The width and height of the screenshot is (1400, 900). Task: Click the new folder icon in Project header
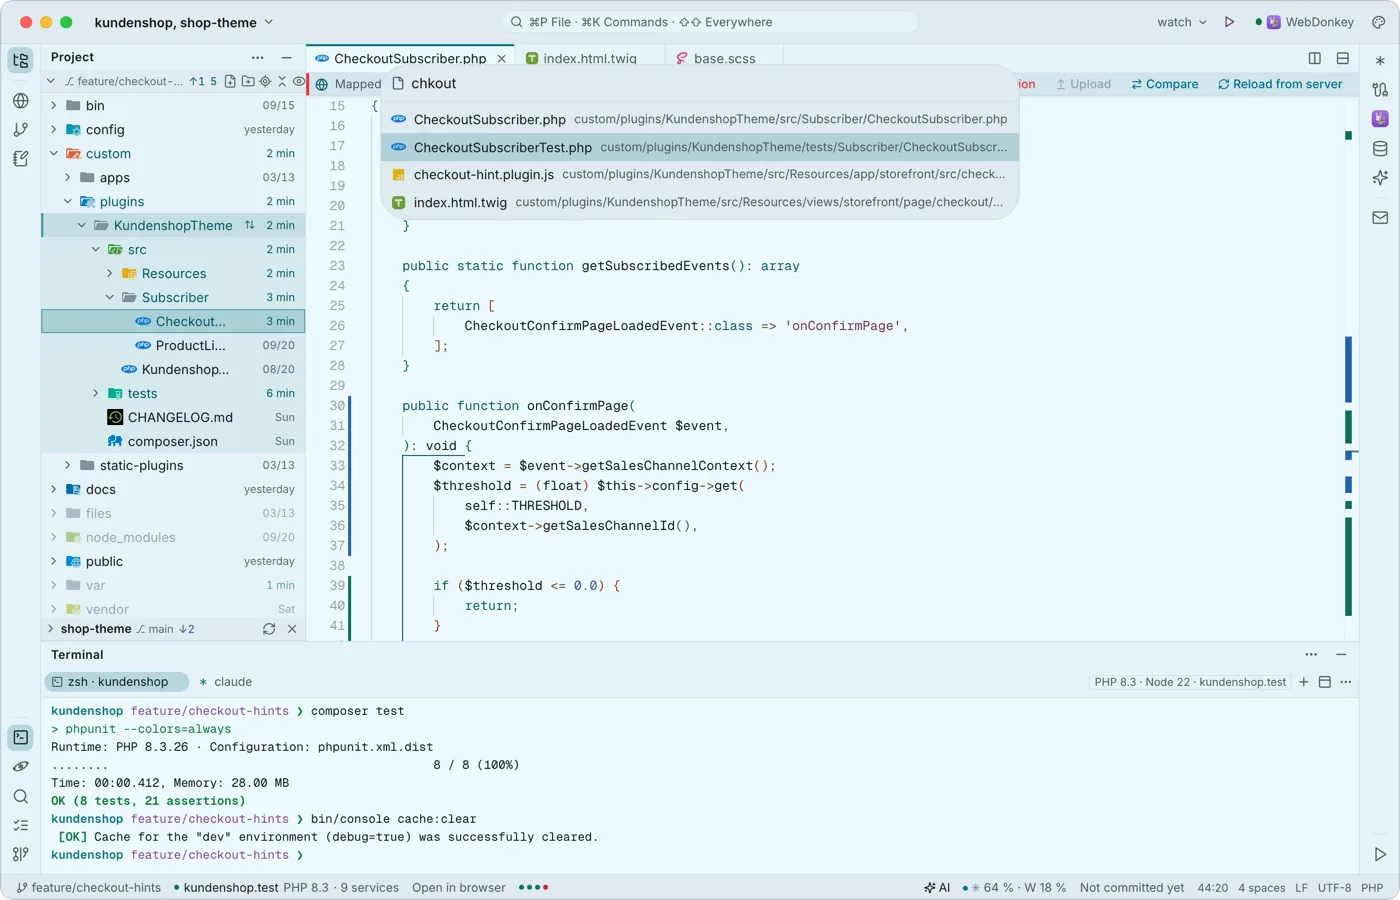[248, 81]
